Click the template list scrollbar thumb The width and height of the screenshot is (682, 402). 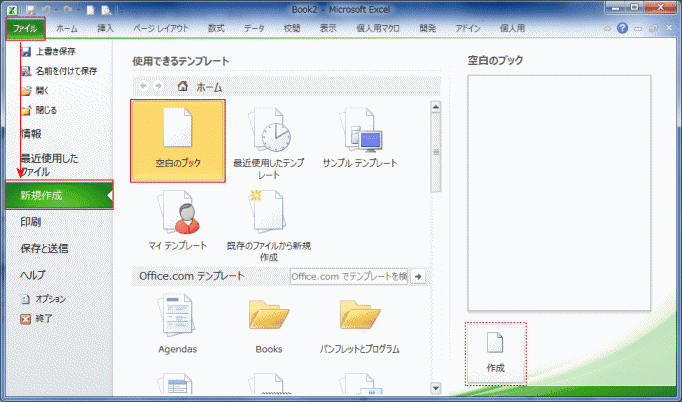point(436,152)
